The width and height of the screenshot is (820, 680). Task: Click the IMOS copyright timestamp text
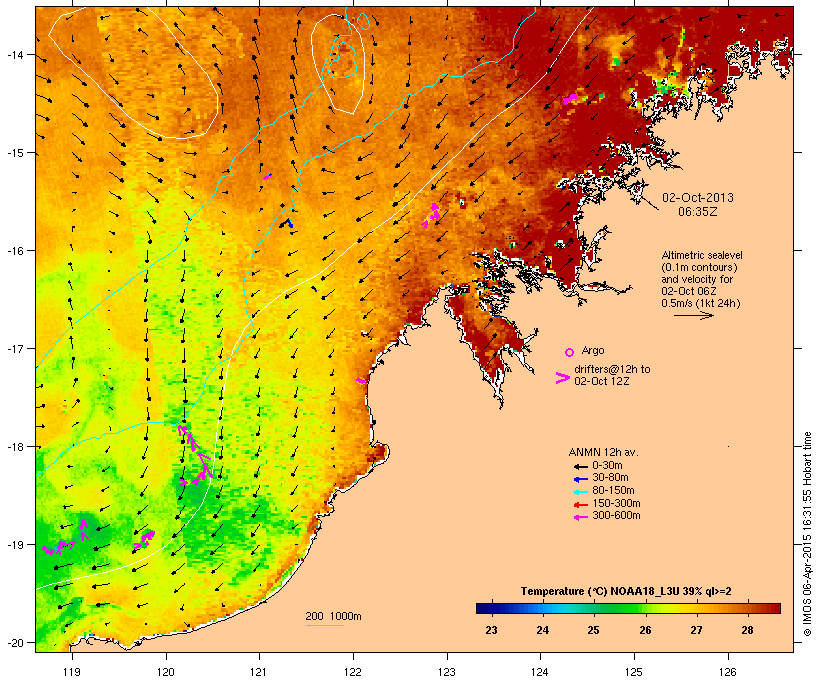808,534
